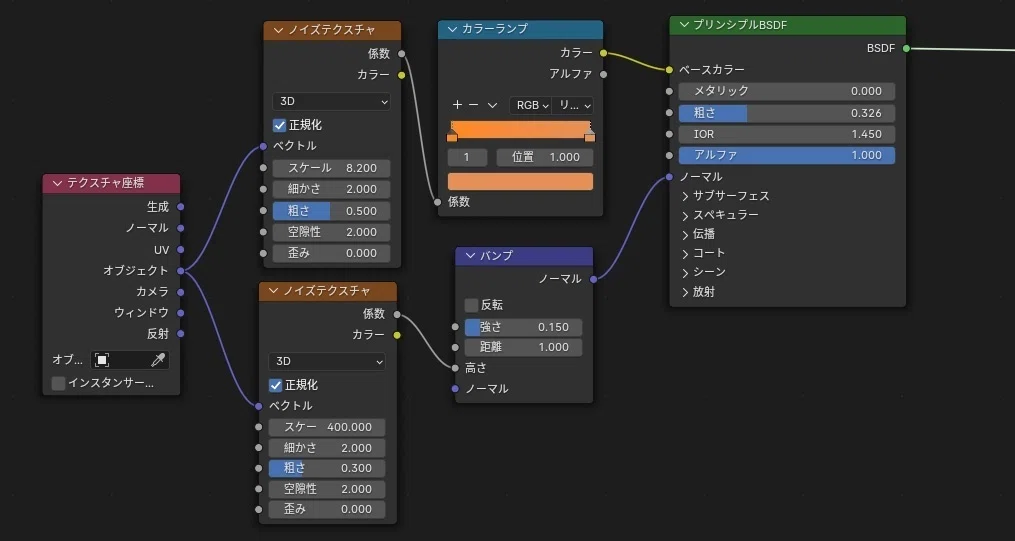Click the color stop index field showing 1
1015x541 pixels.
click(x=467, y=157)
